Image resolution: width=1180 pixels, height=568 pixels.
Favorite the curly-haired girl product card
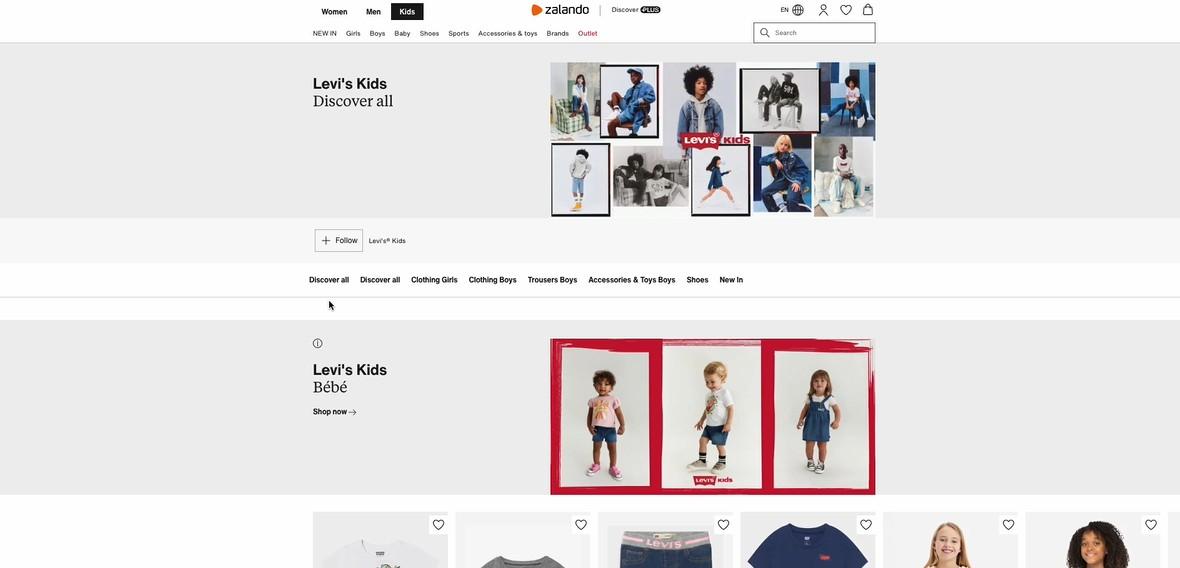coord(1151,524)
